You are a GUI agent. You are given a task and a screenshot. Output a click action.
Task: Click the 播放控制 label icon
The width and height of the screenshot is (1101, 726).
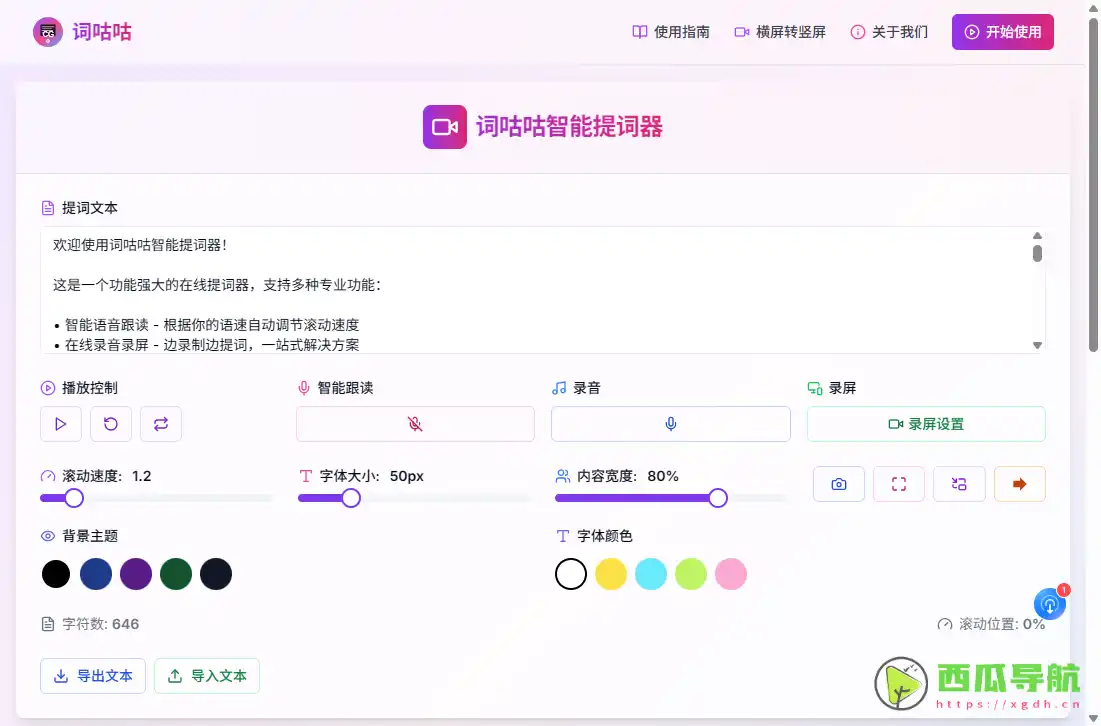(x=48, y=388)
